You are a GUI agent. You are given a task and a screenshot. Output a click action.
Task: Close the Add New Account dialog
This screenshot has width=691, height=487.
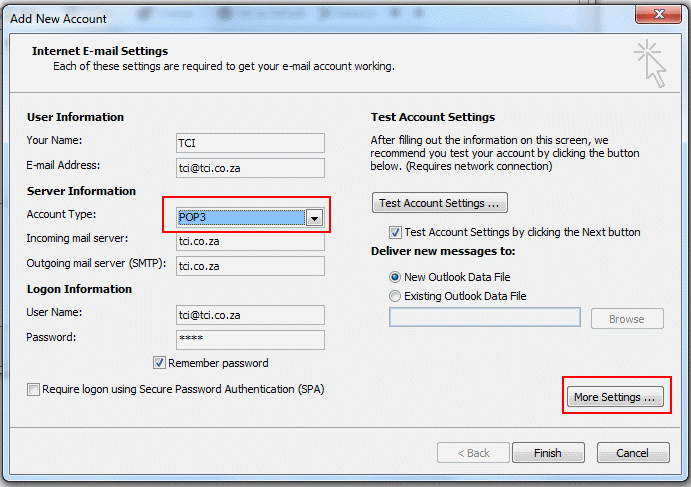point(658,14)
